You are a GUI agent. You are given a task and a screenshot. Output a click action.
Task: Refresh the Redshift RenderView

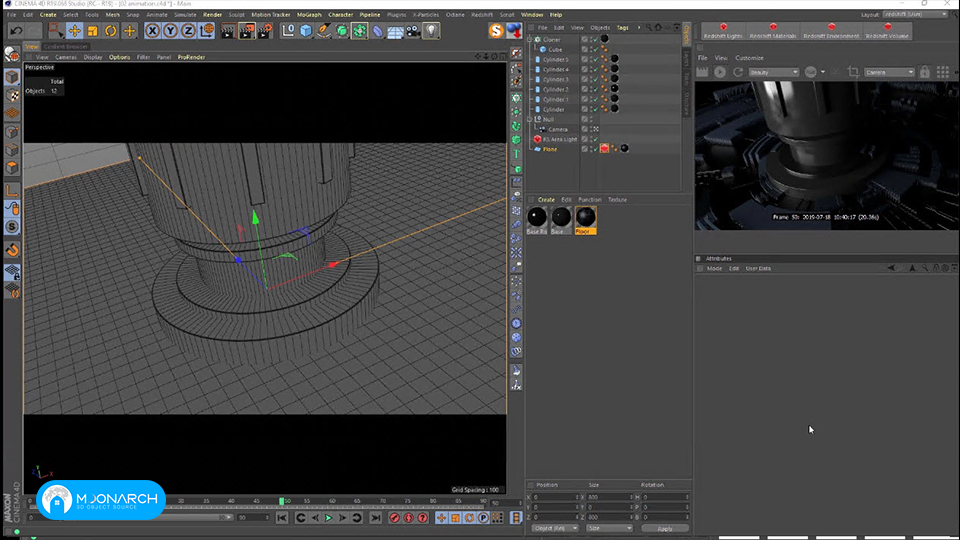point(738,72)
